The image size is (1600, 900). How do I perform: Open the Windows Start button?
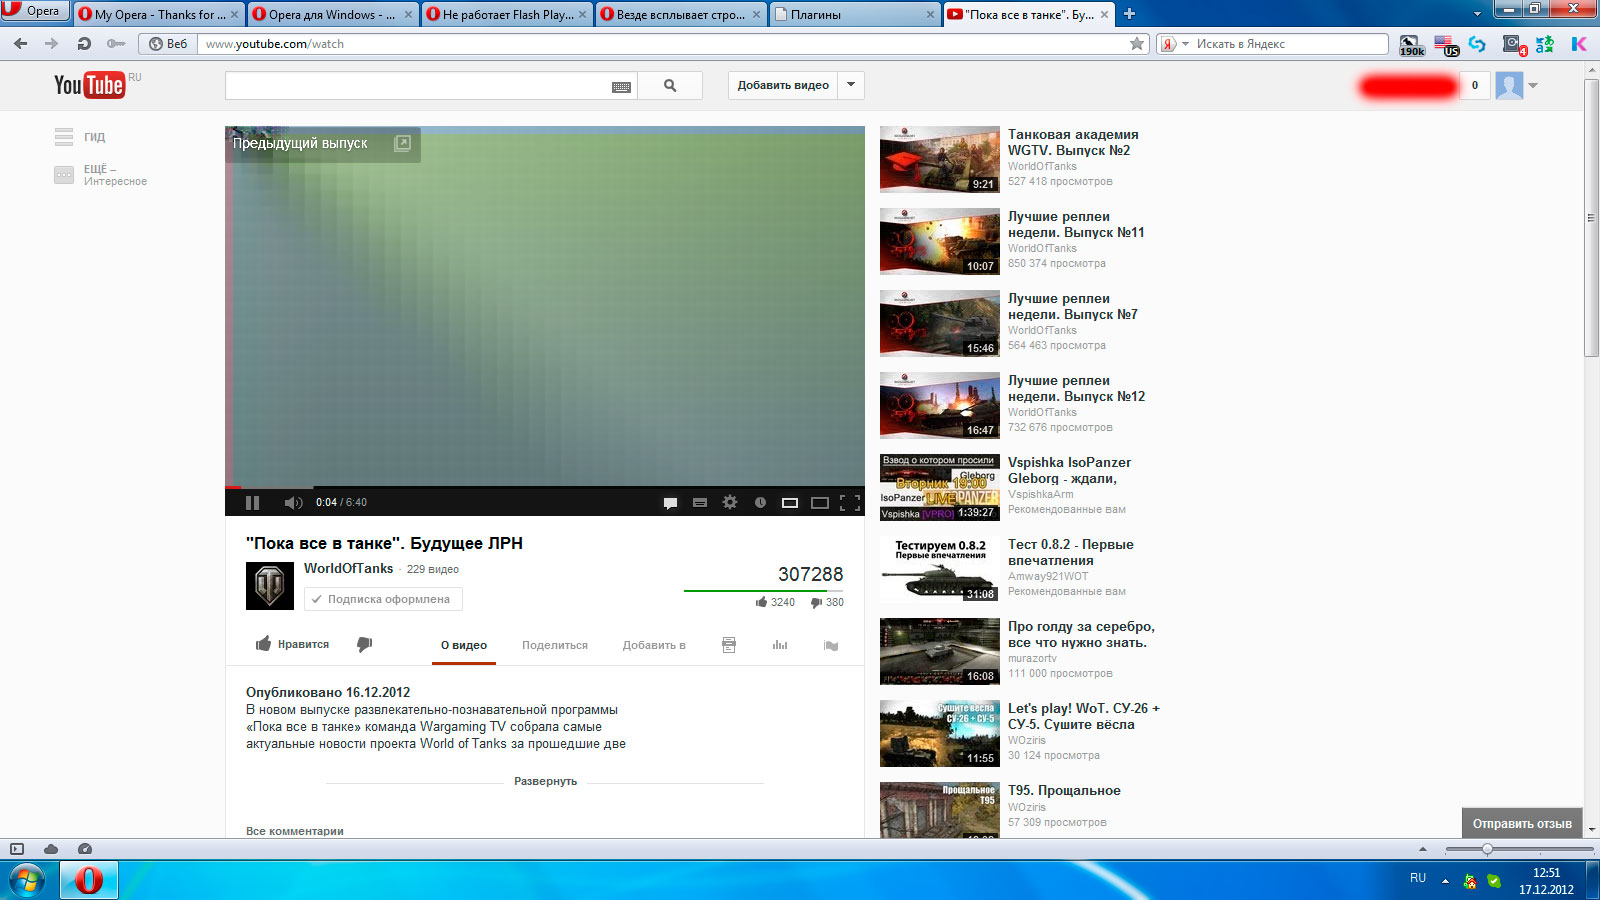[27, 881]
